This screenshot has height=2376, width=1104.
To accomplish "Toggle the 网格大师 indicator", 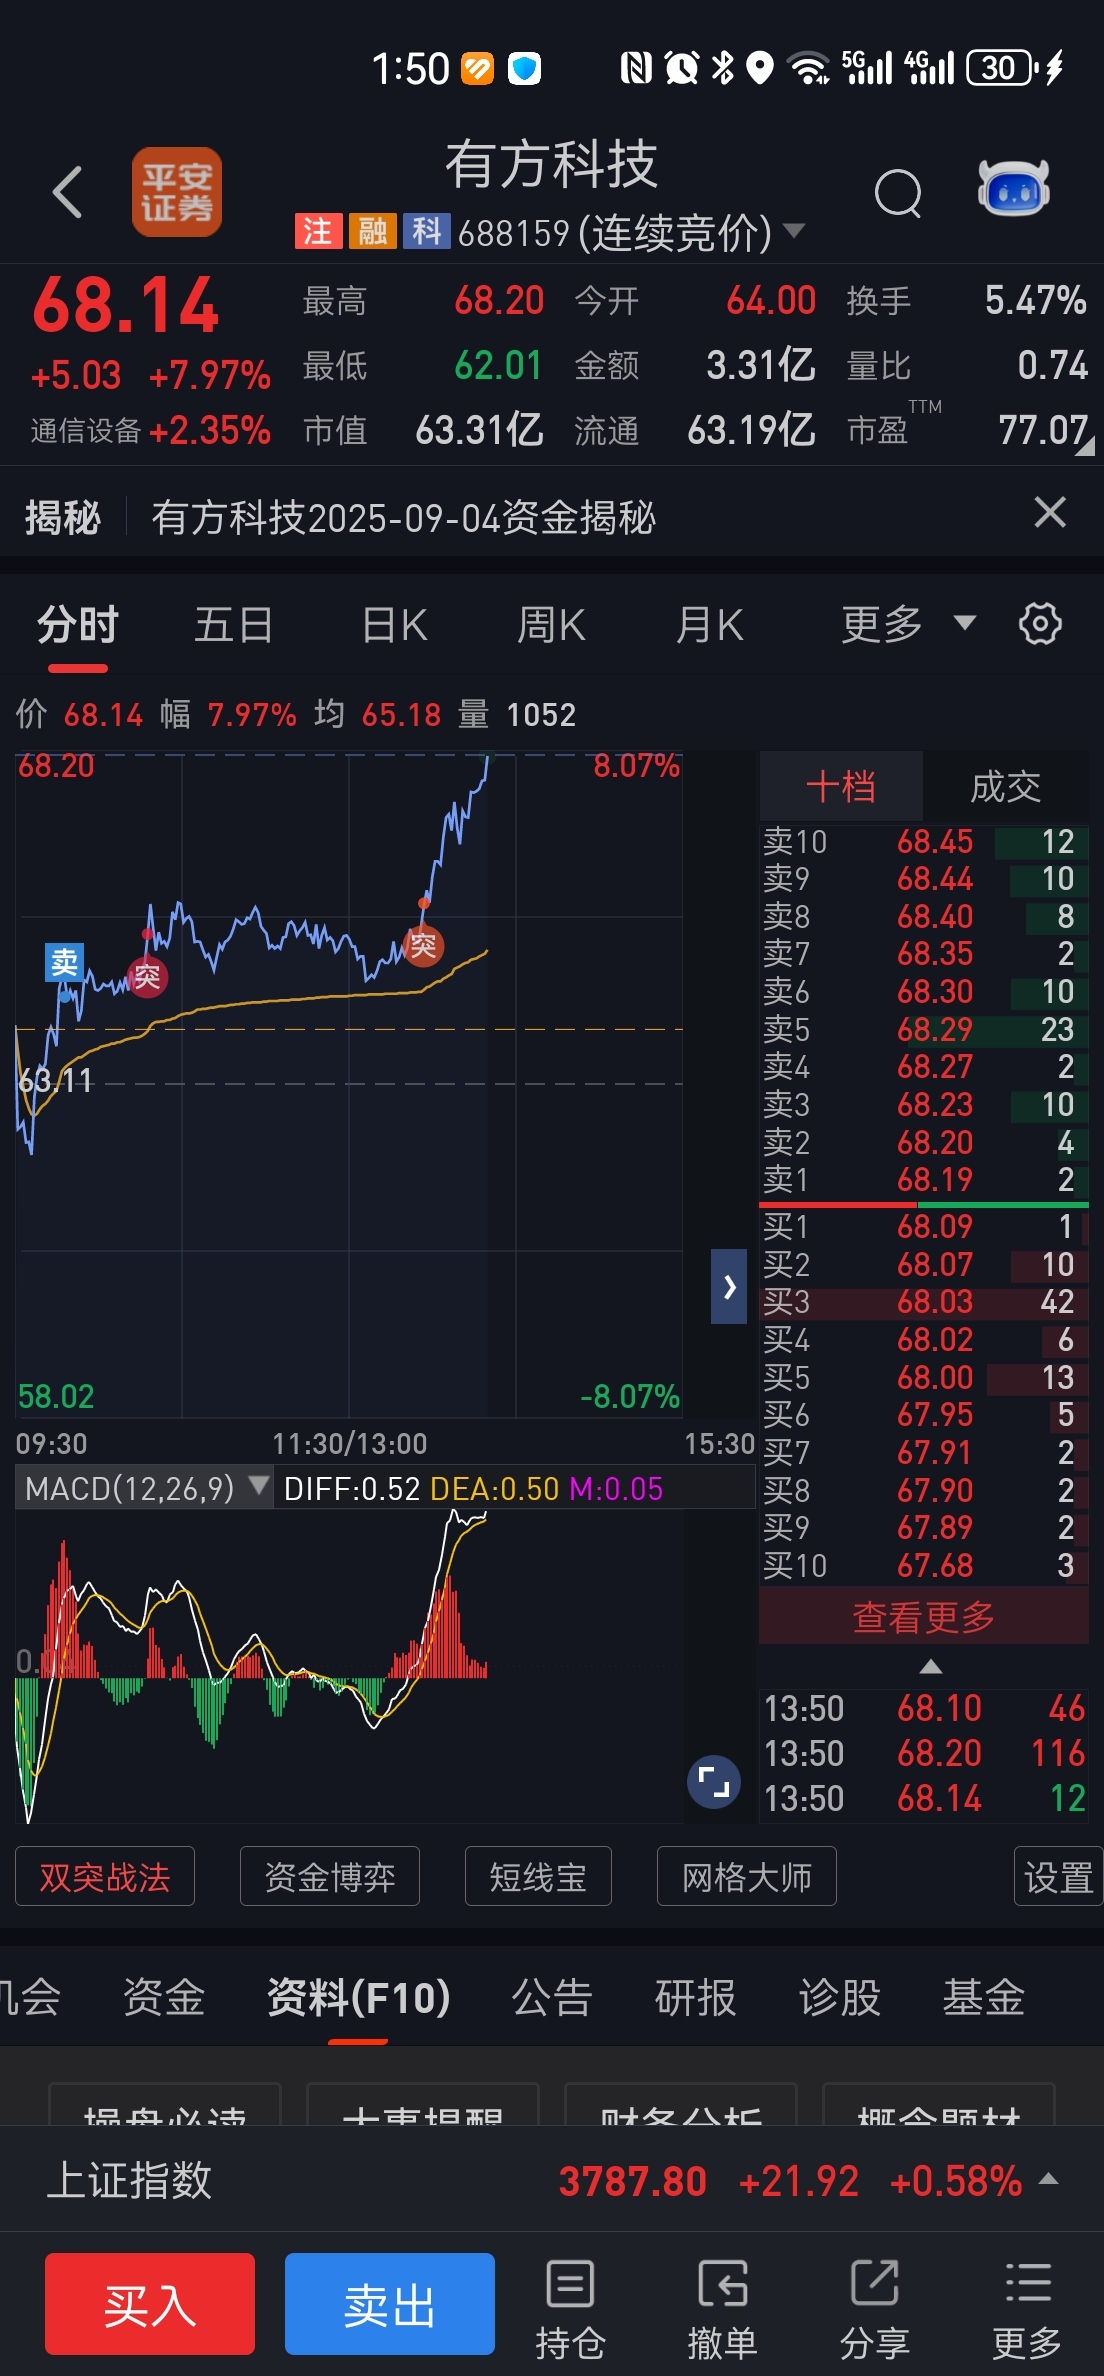I will 747,1877.
